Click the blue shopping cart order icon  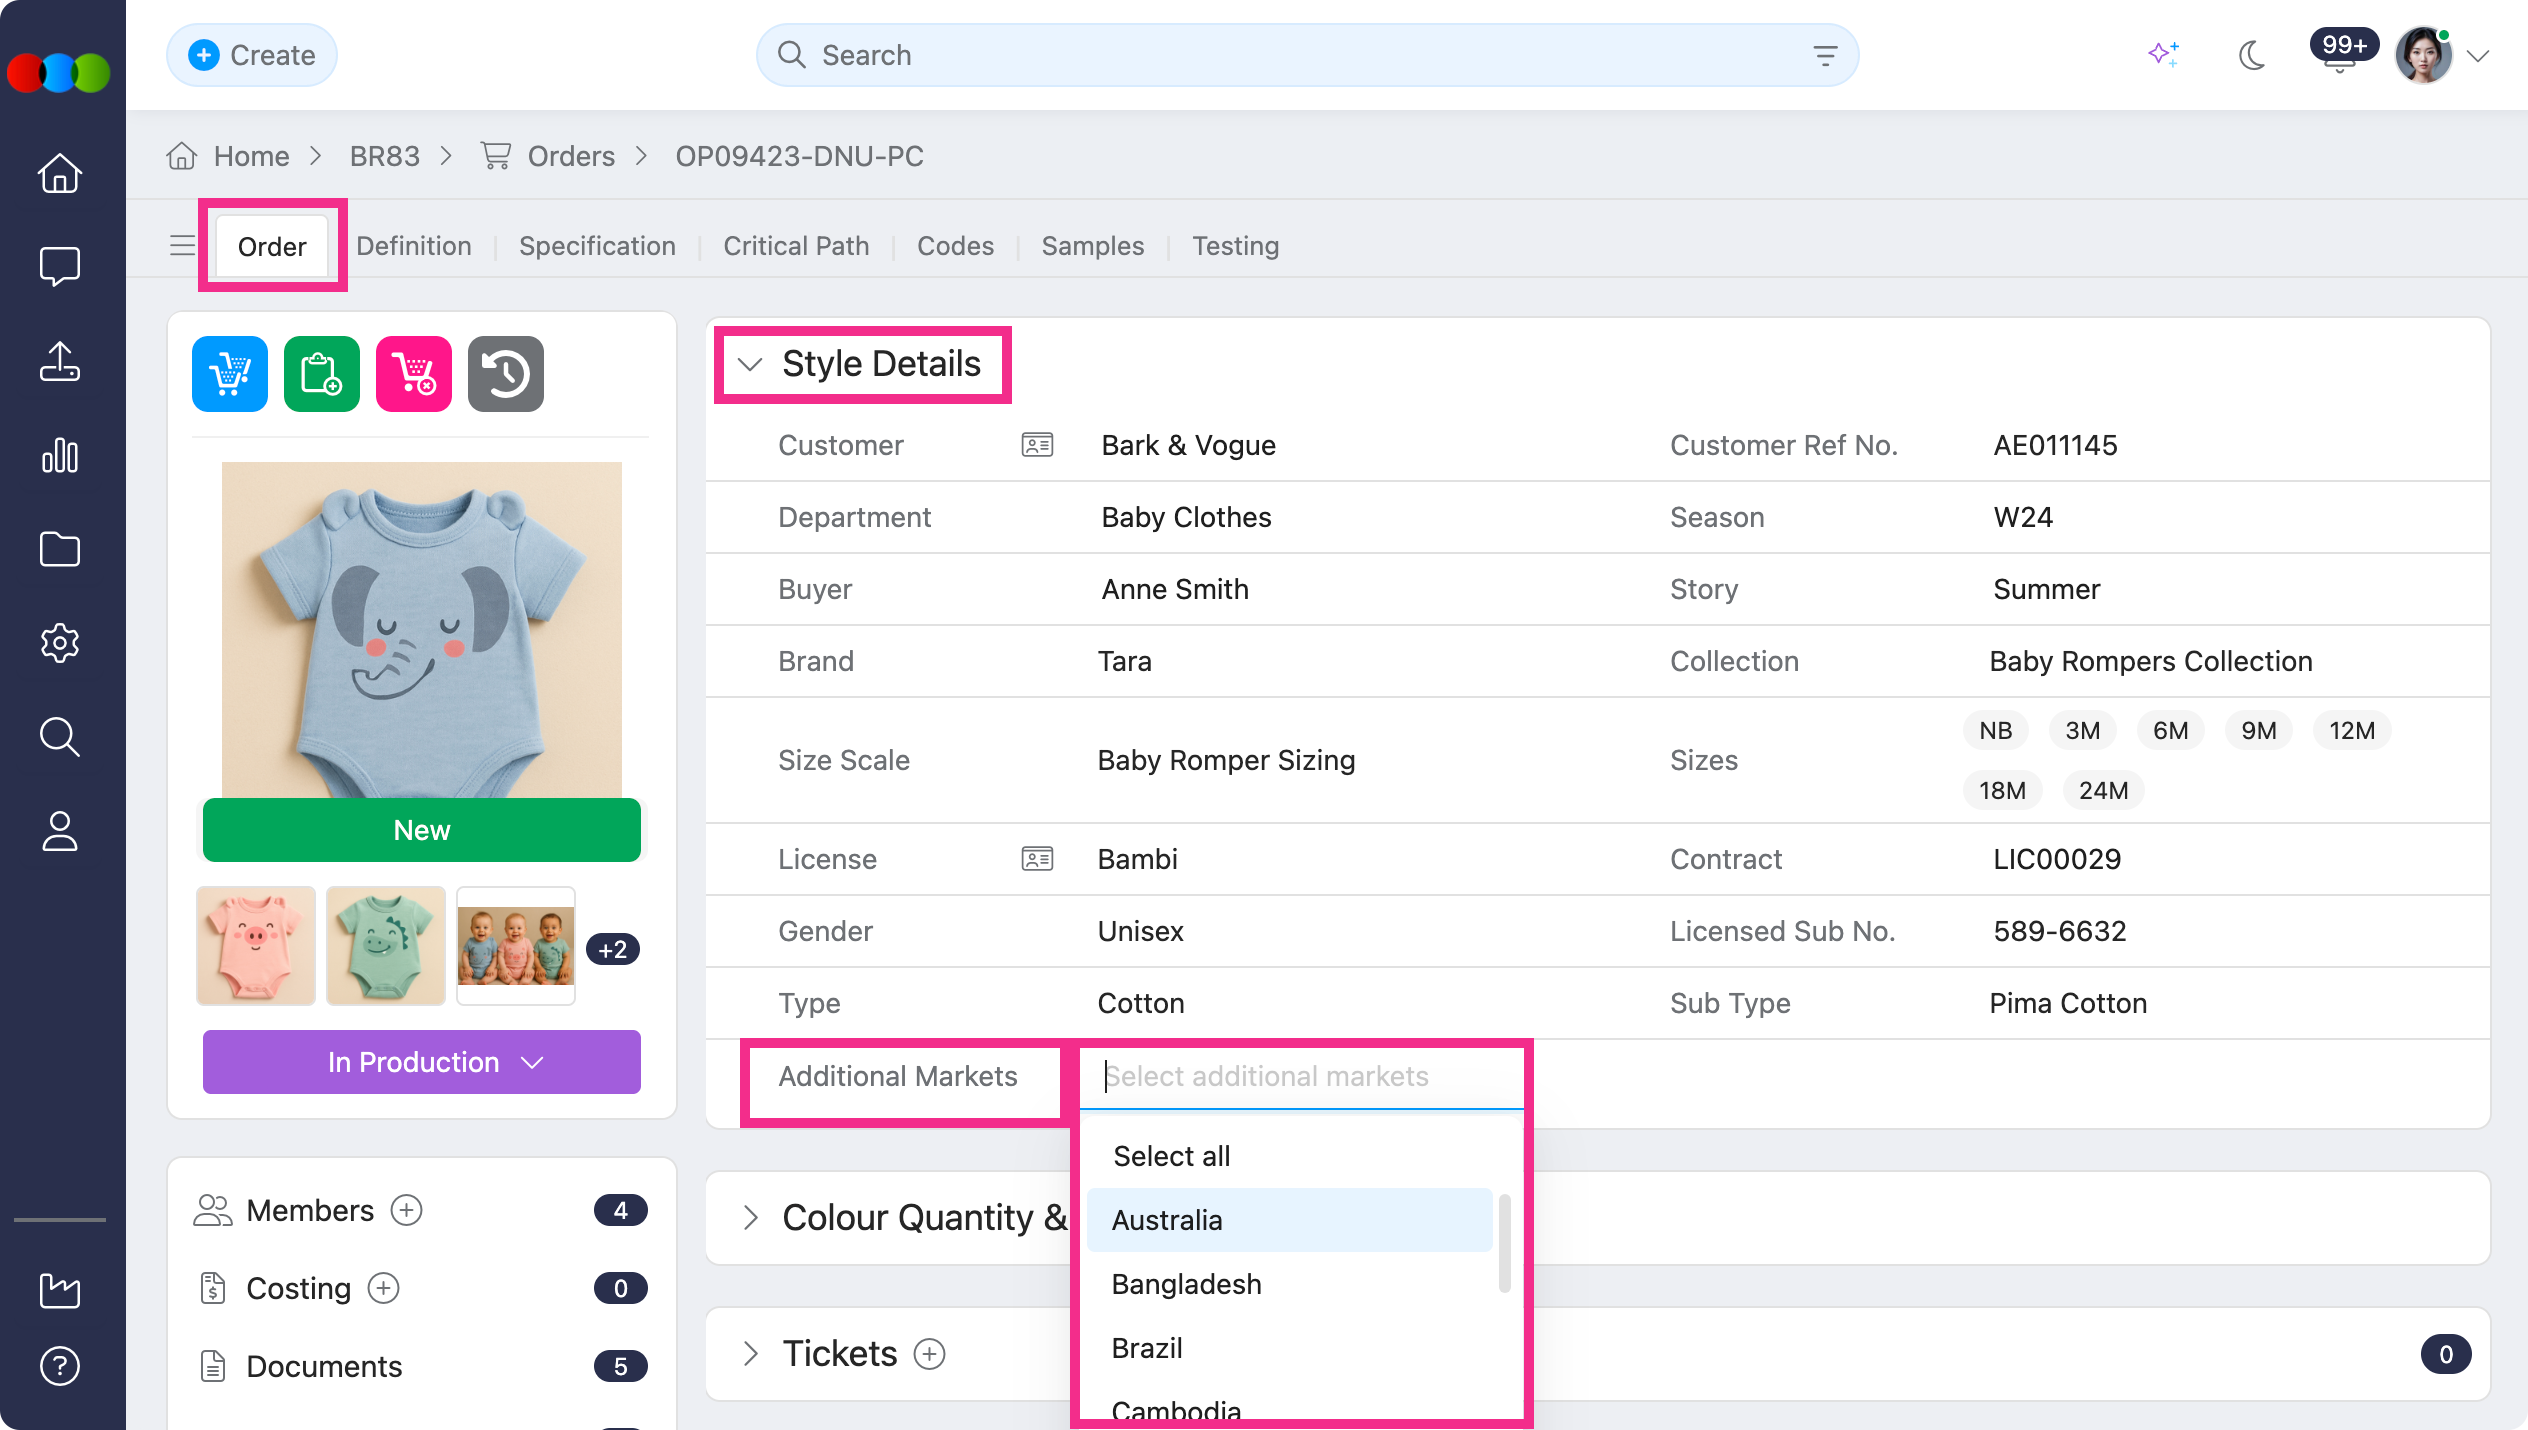point(230,374)
